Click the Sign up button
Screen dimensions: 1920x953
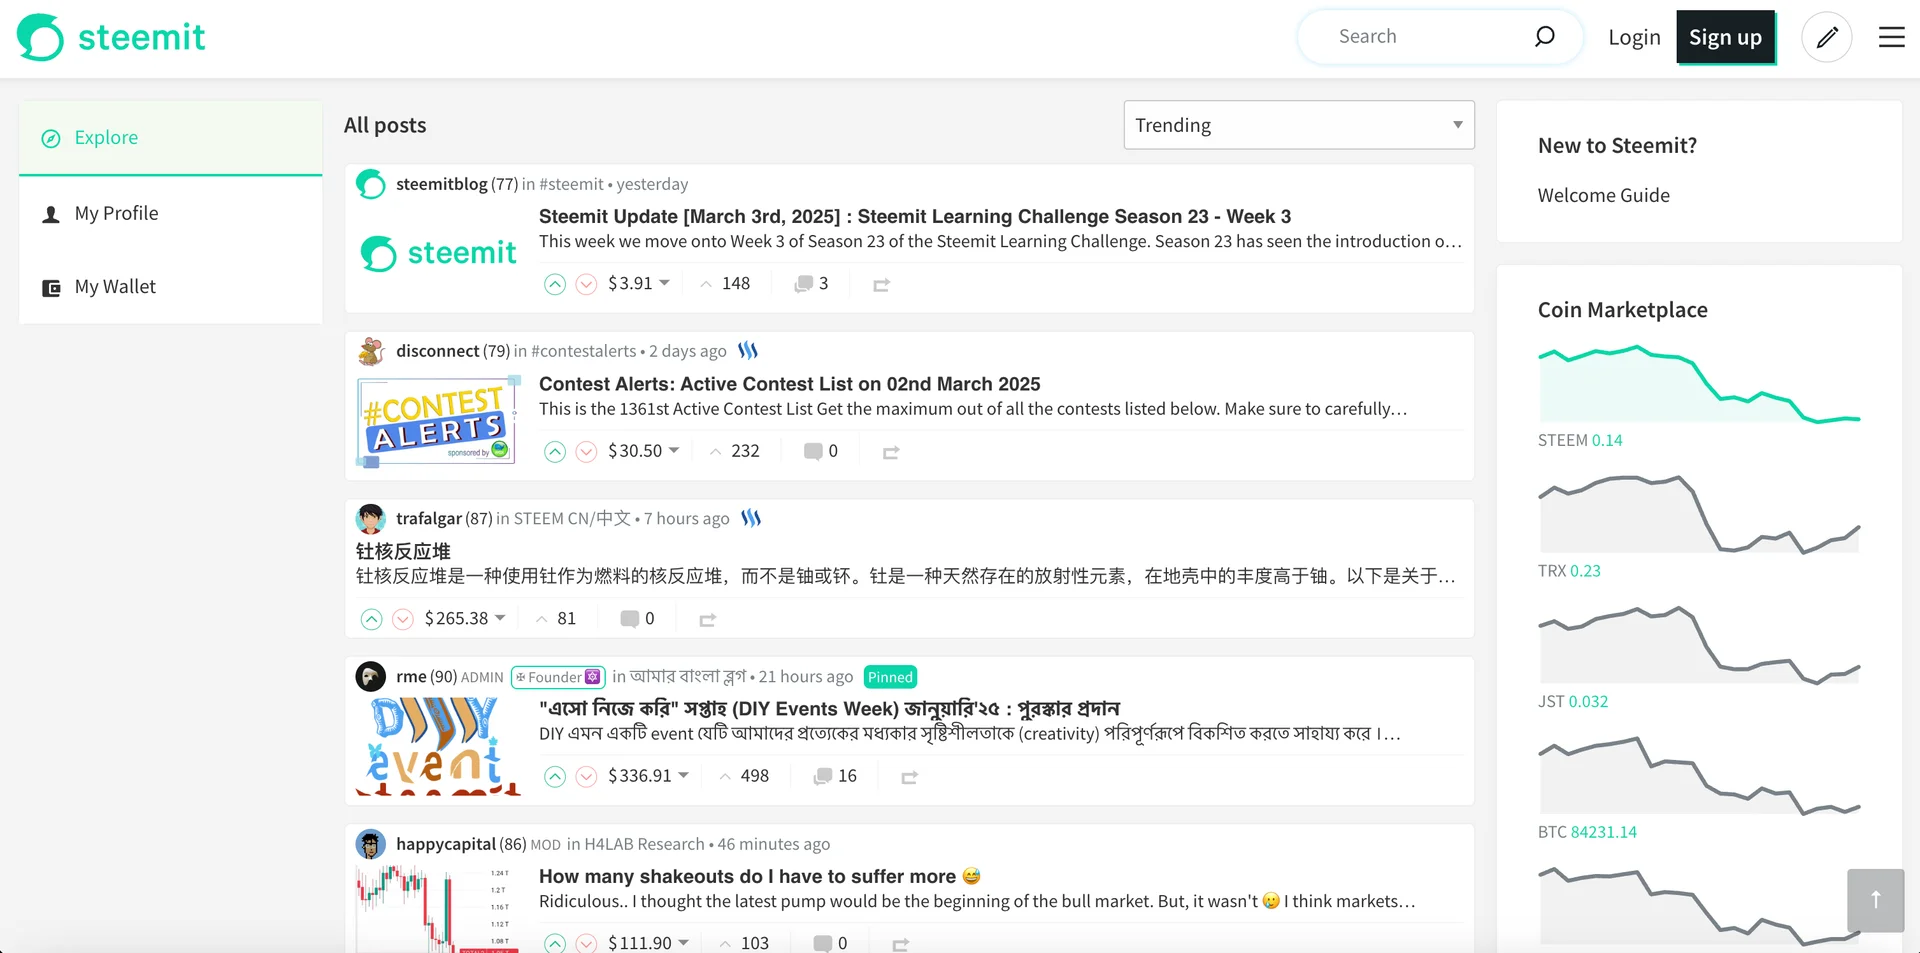pos(1725,36)
